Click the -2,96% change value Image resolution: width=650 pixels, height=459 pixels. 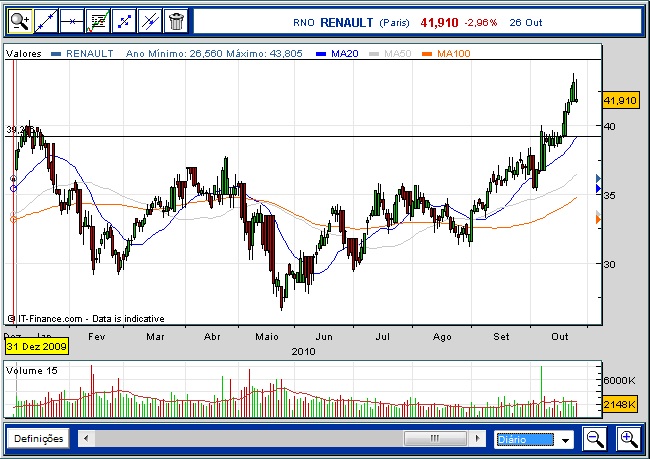480,22
